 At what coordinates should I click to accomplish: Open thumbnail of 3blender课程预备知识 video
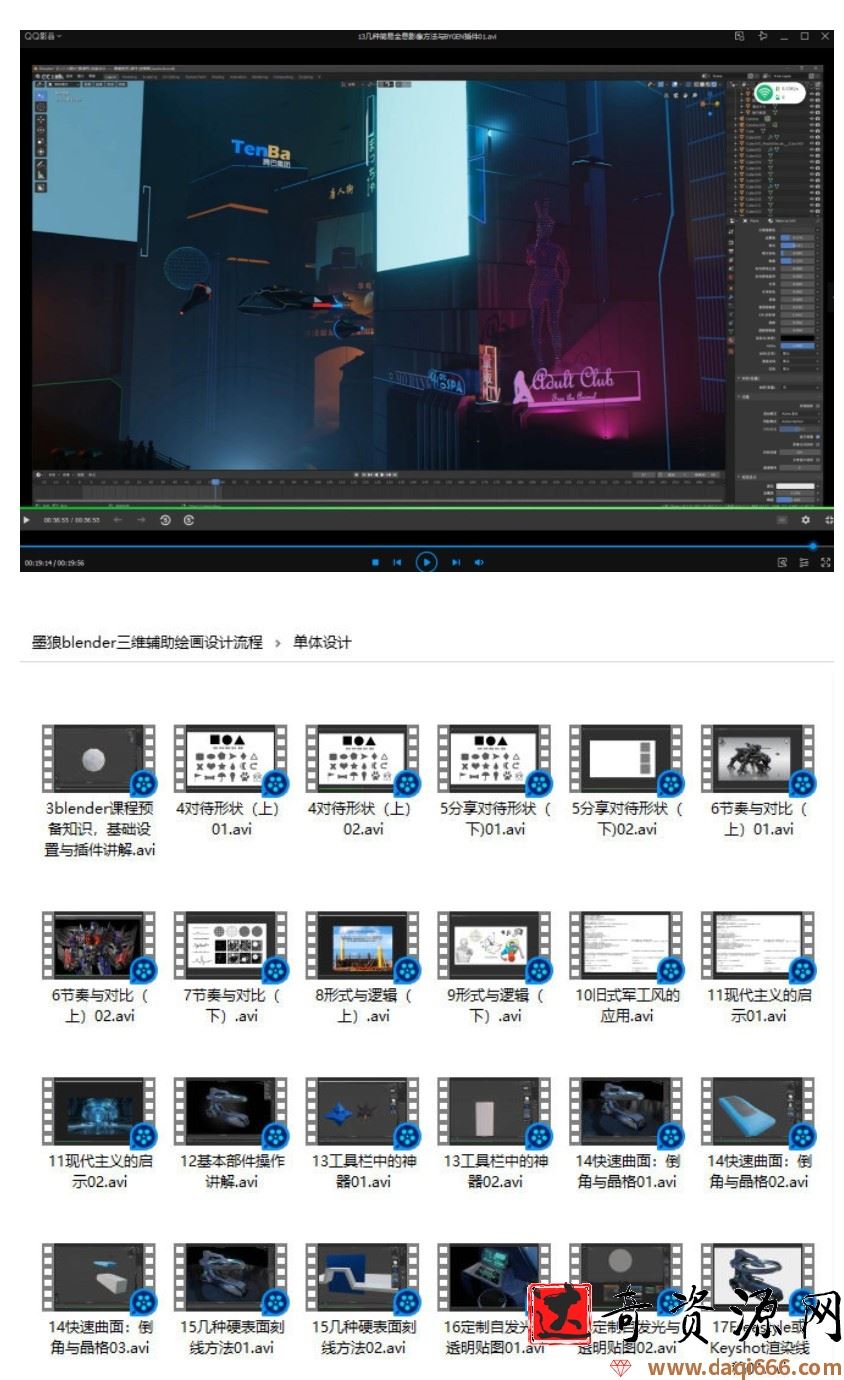point(98,760)
